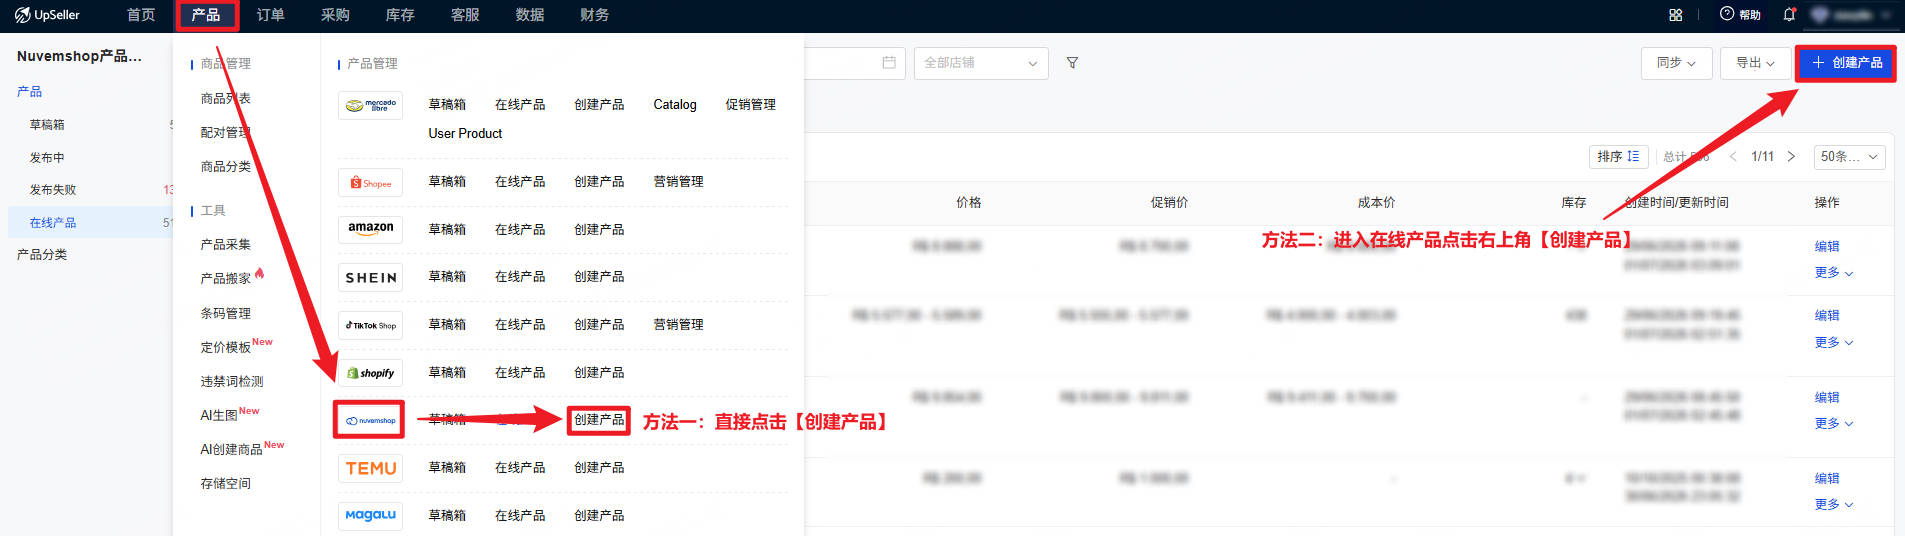Open the filter funnel icon
Viewport: 1905px width, 536px height.
click(1072, 63)
